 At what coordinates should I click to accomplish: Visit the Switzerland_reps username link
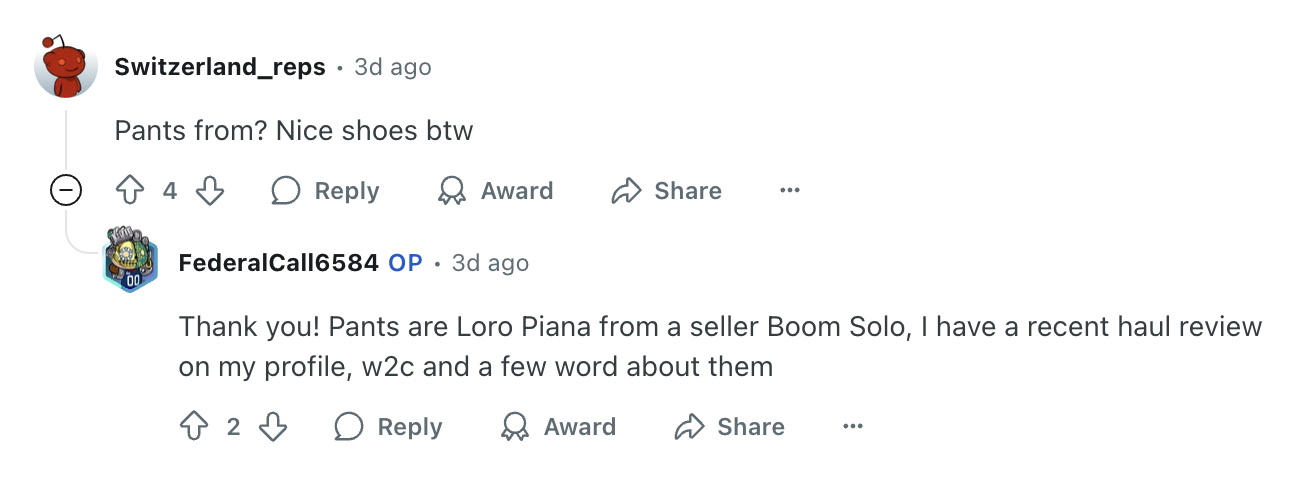coord(220,67)
